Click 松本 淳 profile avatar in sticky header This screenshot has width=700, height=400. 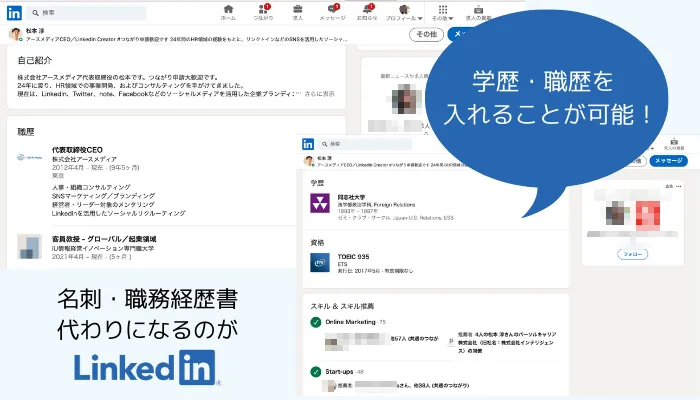[x=16, y=34]
